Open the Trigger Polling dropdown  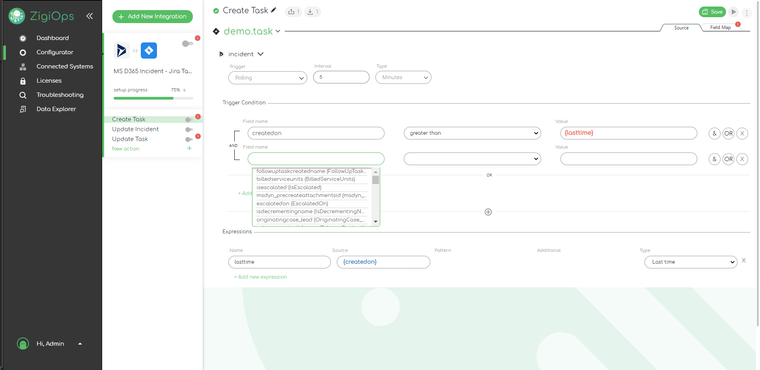[x=268, y=78]
